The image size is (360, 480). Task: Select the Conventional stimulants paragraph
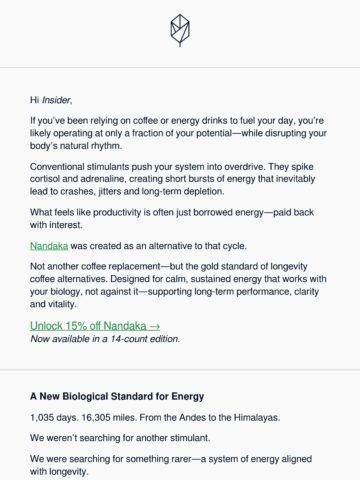click(x=172, y=179)
